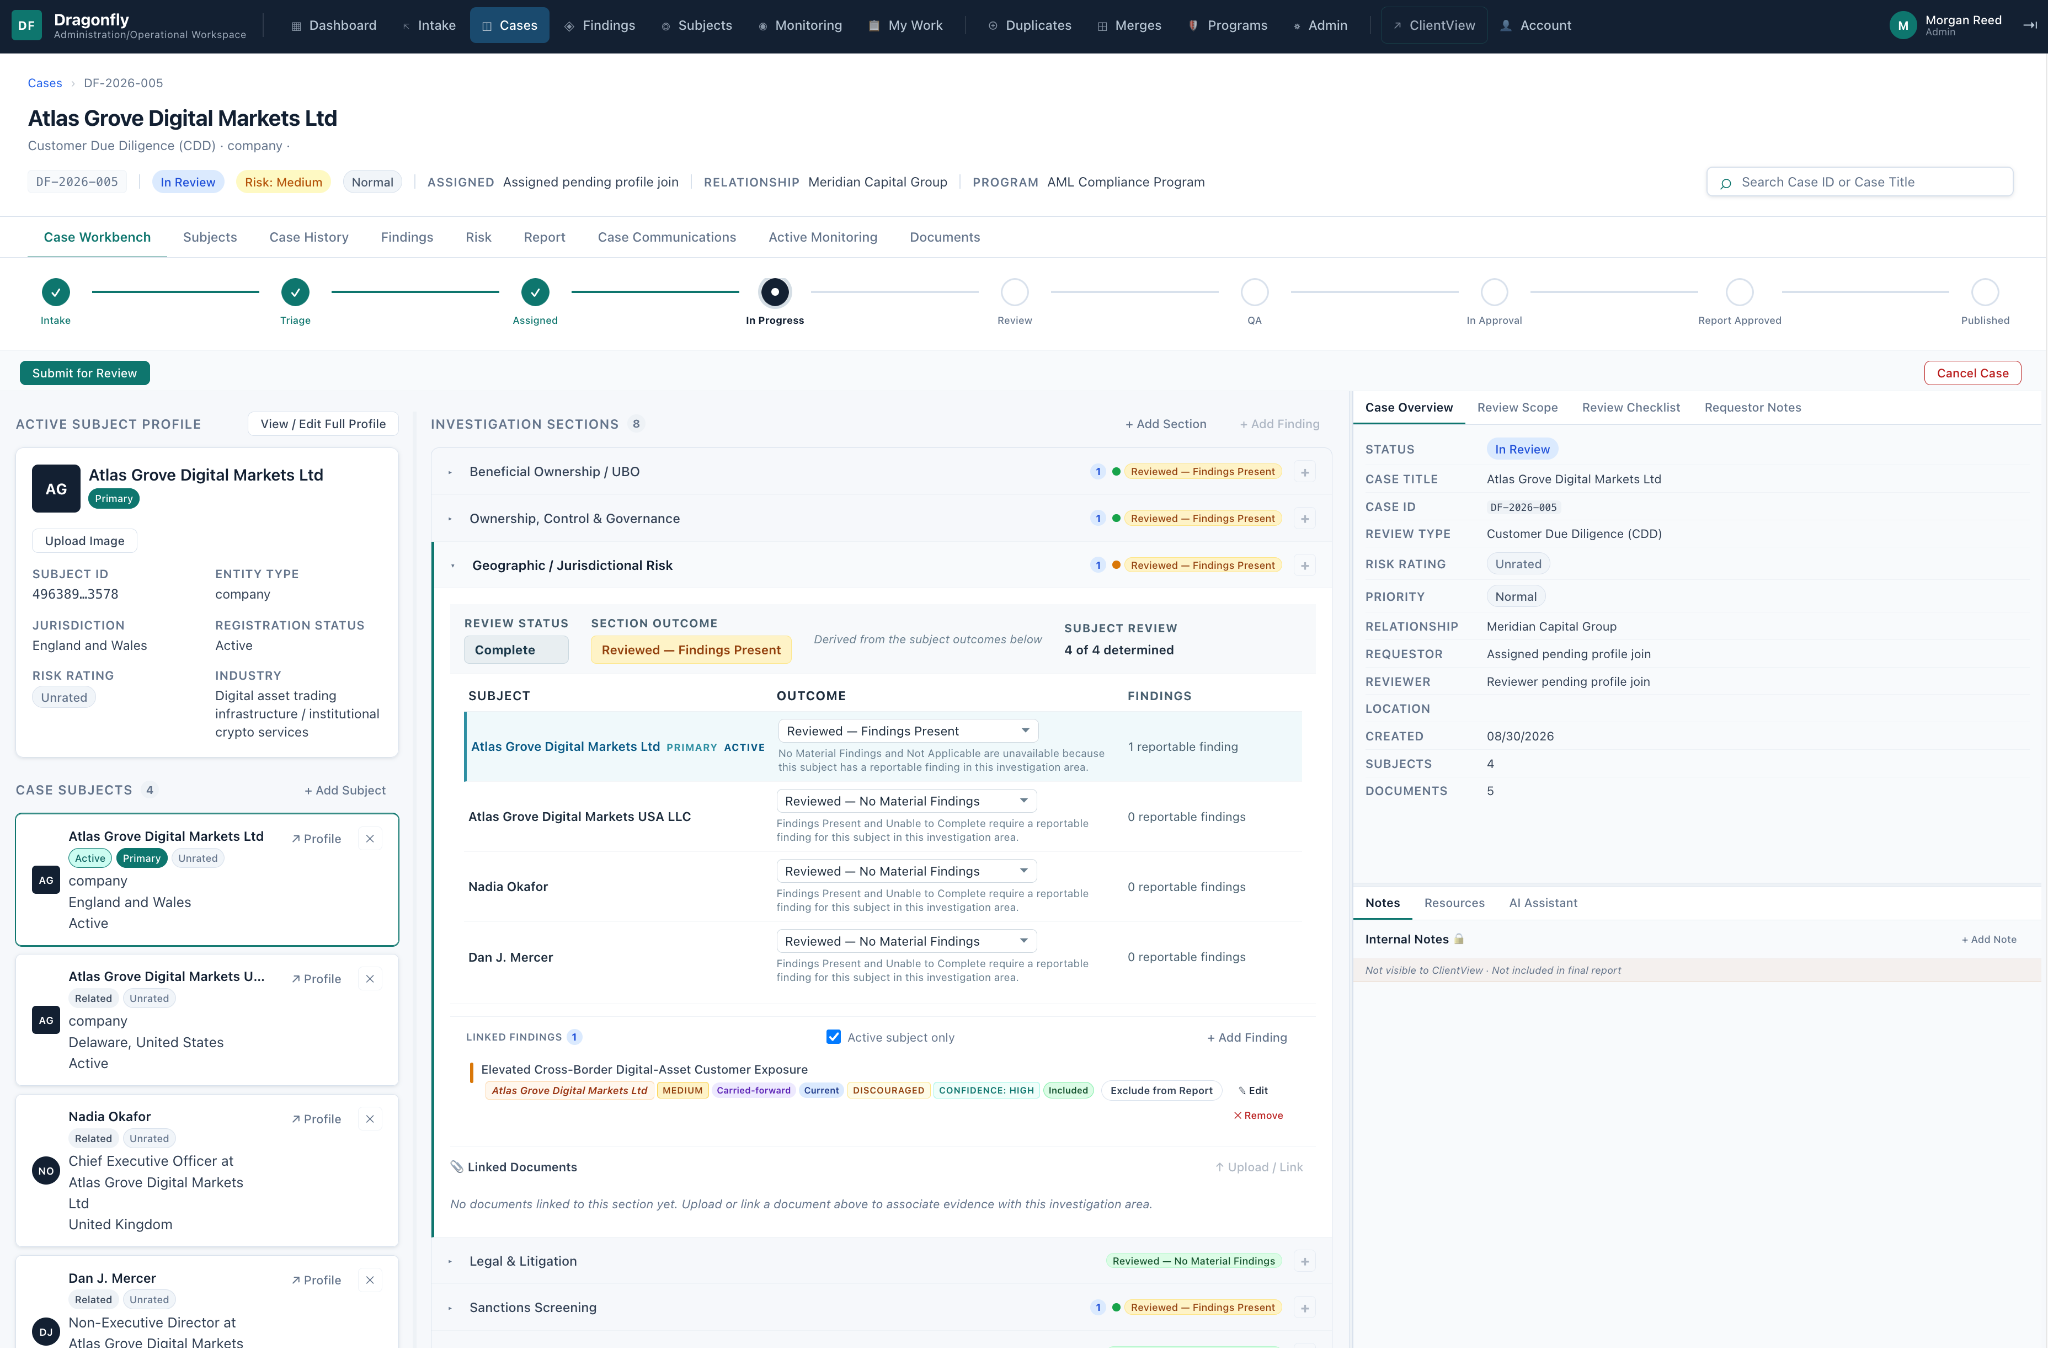Click the QA workflow step circle
The height and width of the screenshot is (1348, 2048).
(1254, 292)
